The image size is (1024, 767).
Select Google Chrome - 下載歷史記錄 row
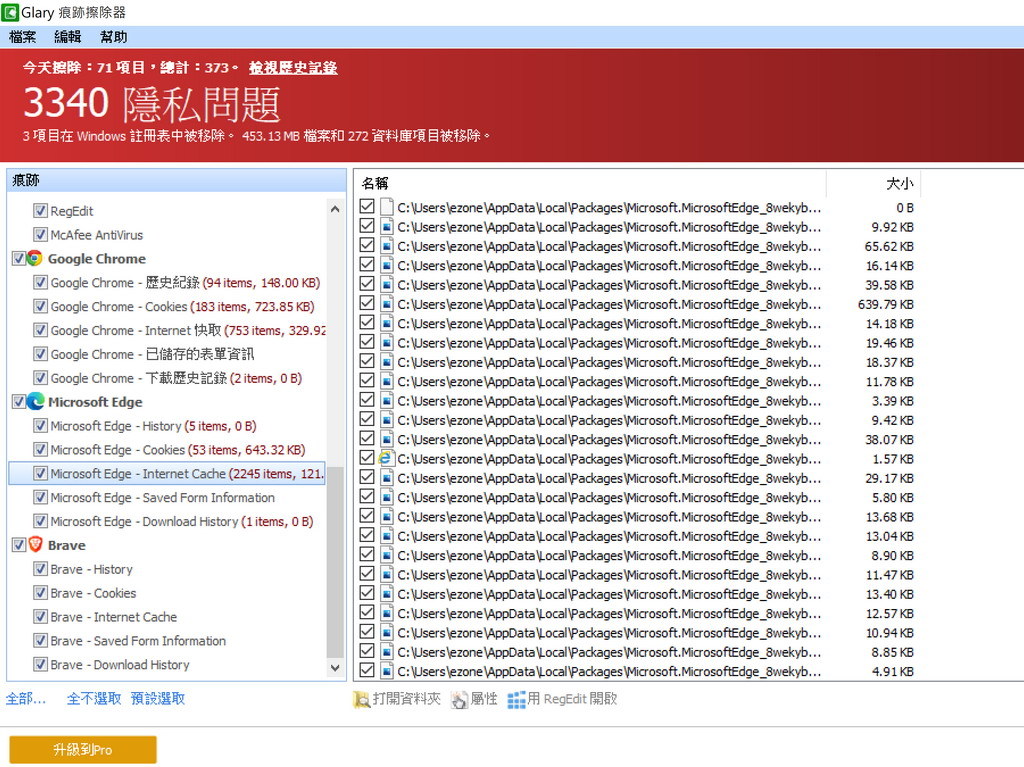[x=176, y=378]
